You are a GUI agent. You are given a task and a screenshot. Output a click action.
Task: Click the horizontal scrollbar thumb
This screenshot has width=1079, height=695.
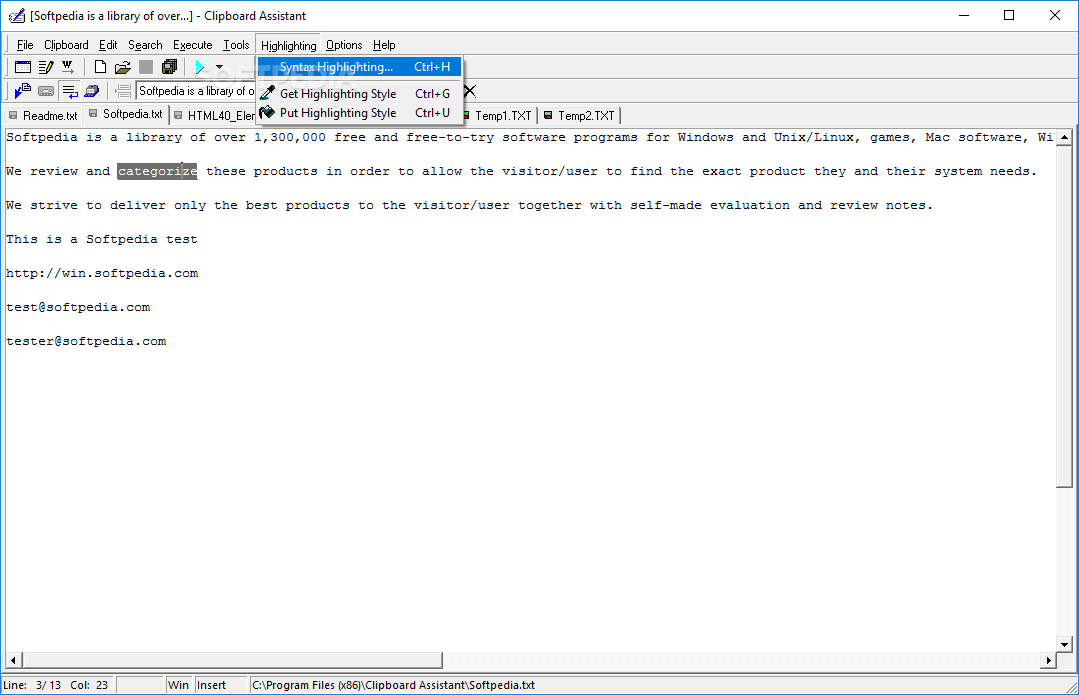[x=232, y=661]
